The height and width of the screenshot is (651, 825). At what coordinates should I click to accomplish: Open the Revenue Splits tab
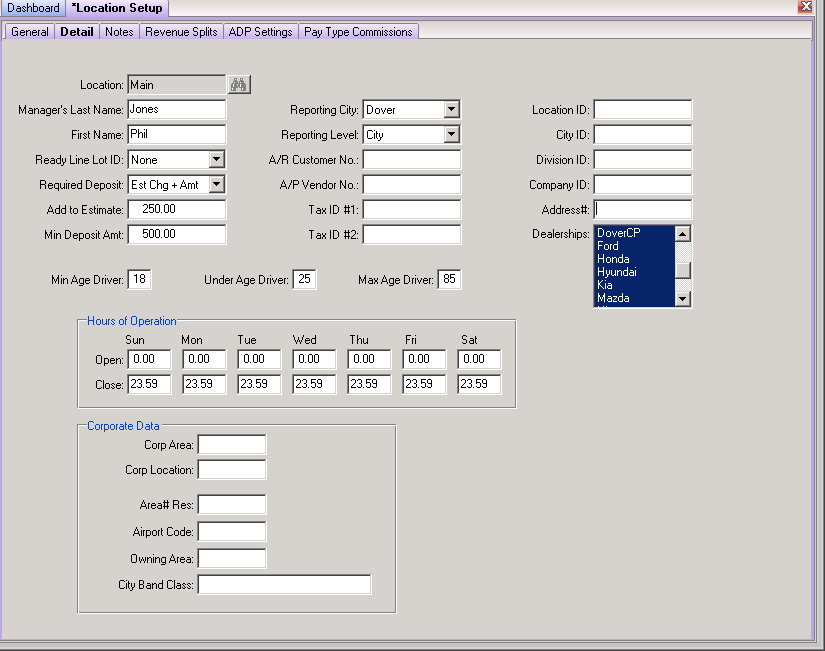coord(181,32)
